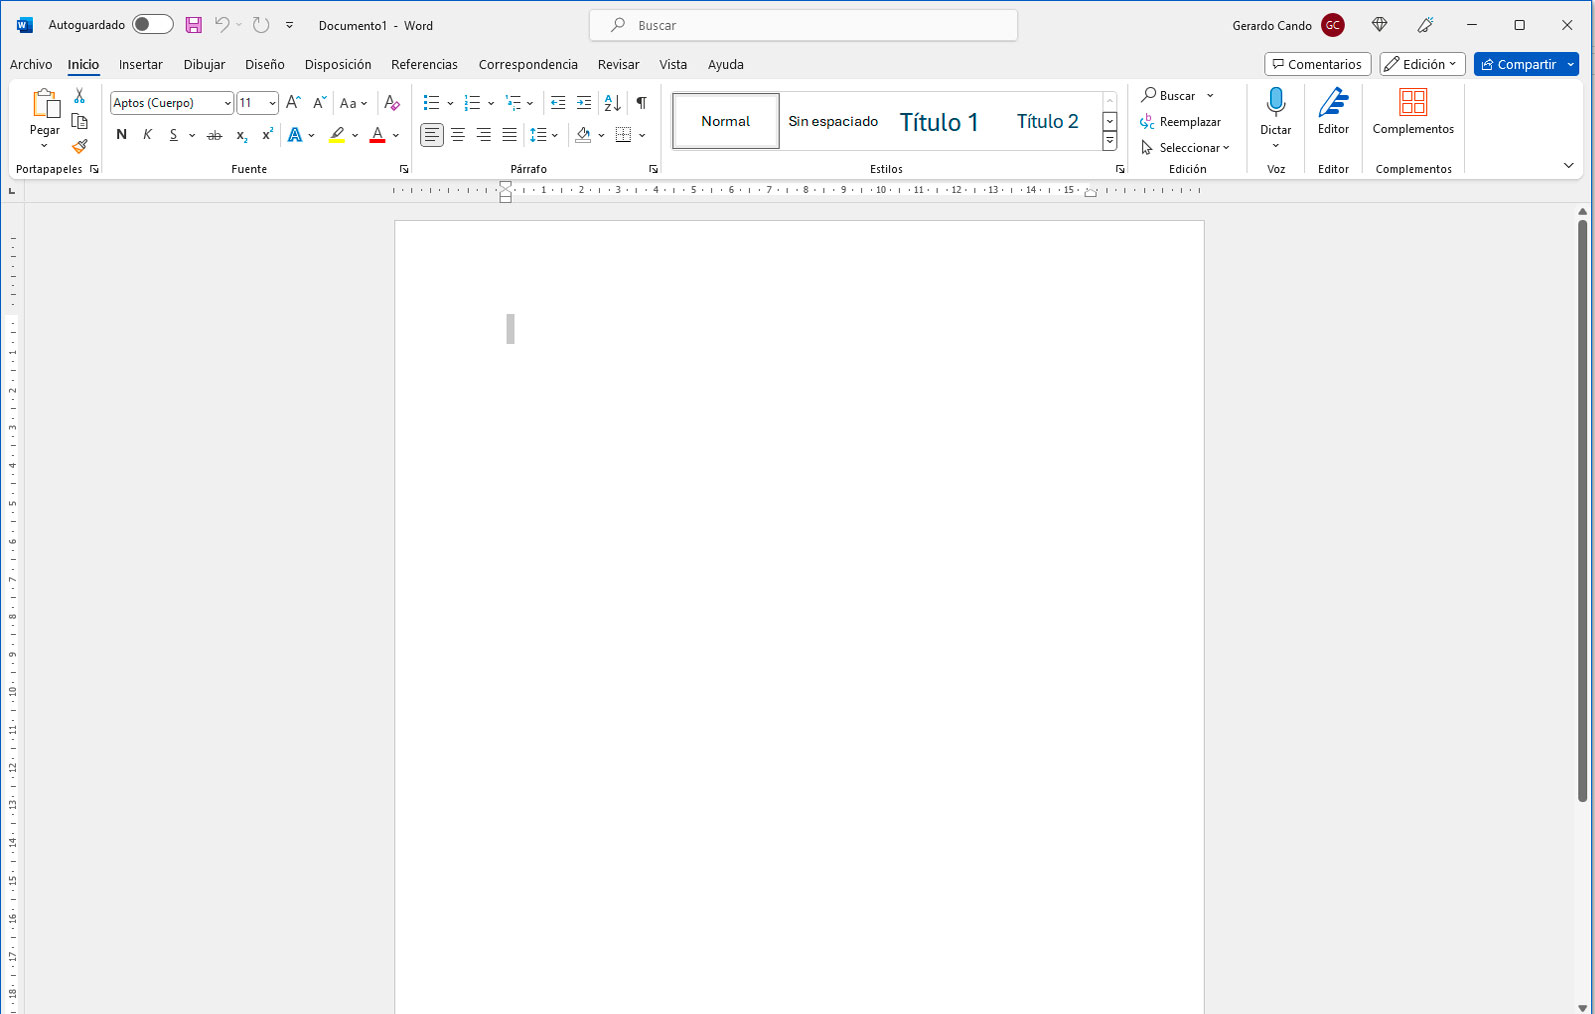1595x1014 pixels.
Task: Toggle subscript formatting
Action: [241, 135]
